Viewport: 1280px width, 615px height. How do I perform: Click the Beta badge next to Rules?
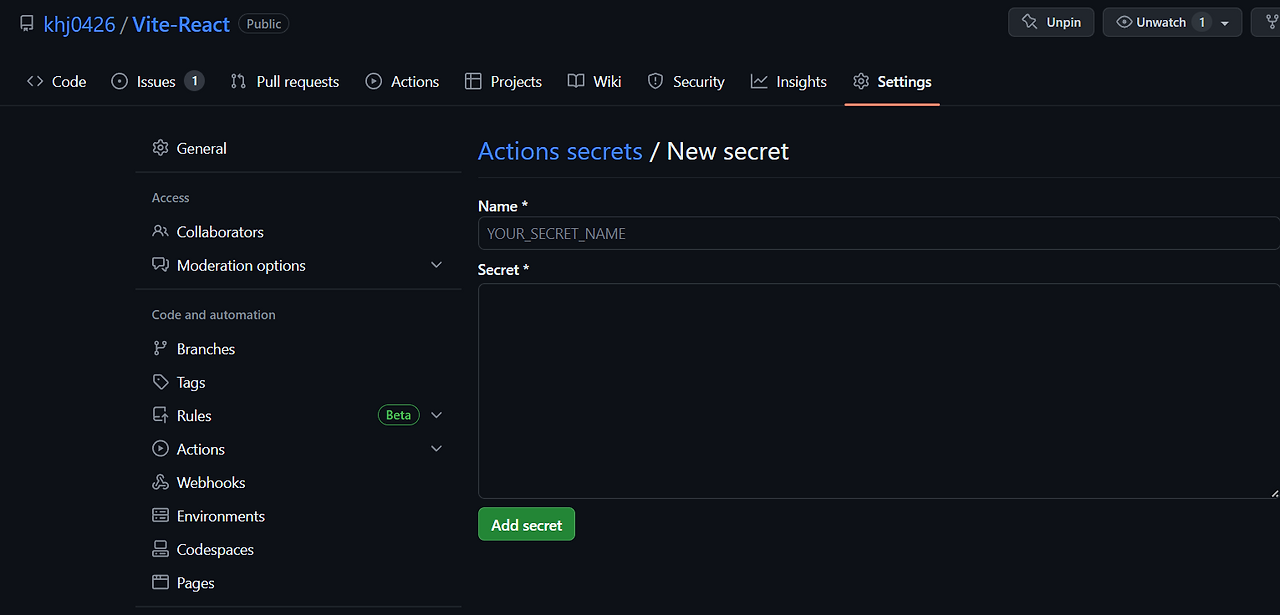pos(398,415)
